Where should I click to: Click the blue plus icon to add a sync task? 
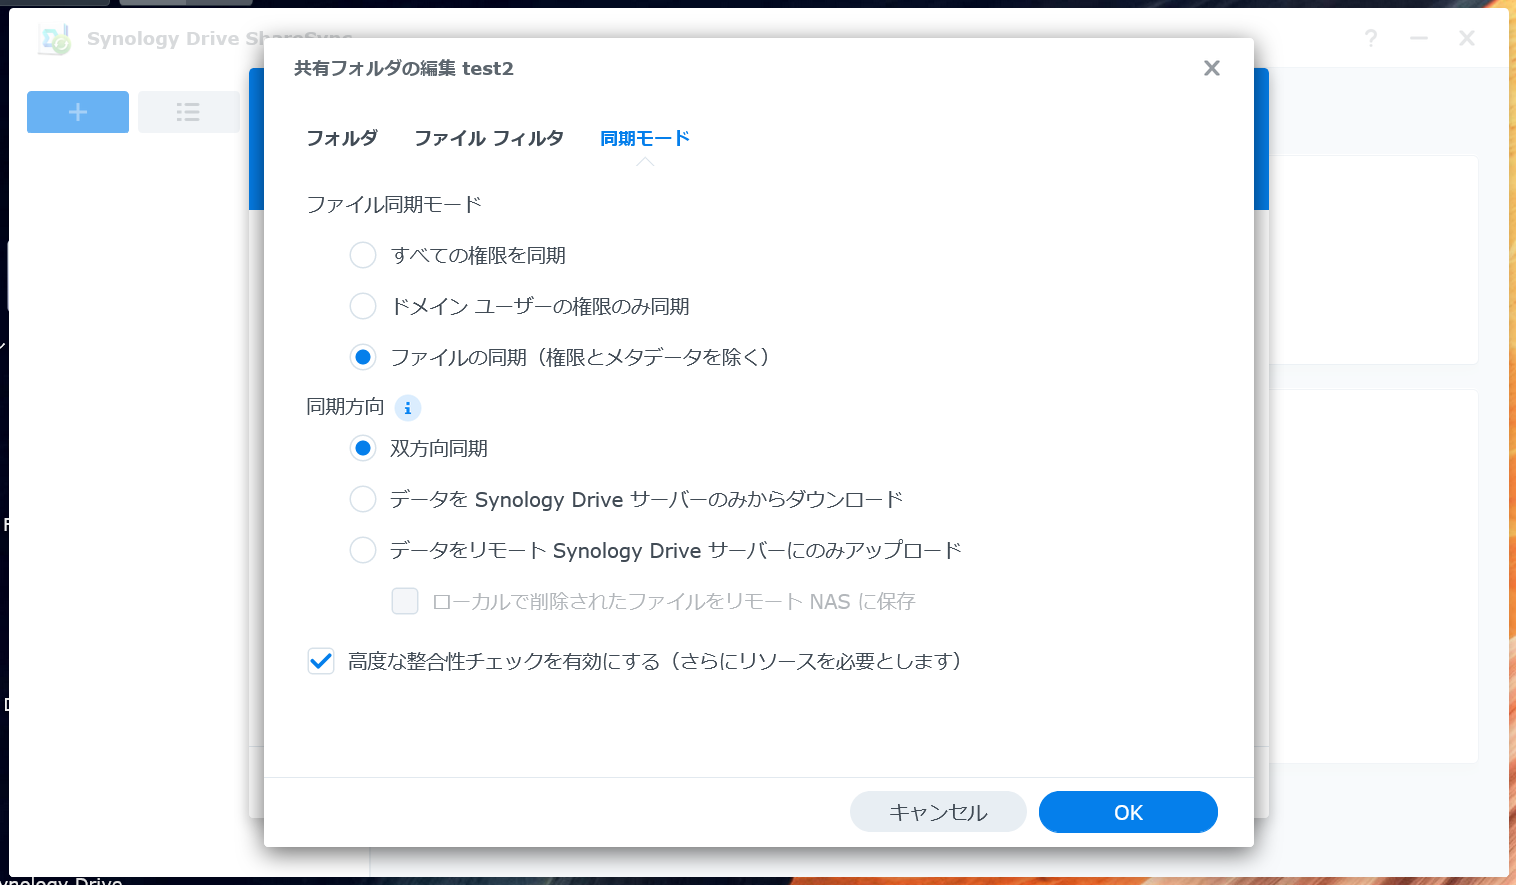[77, 112]
